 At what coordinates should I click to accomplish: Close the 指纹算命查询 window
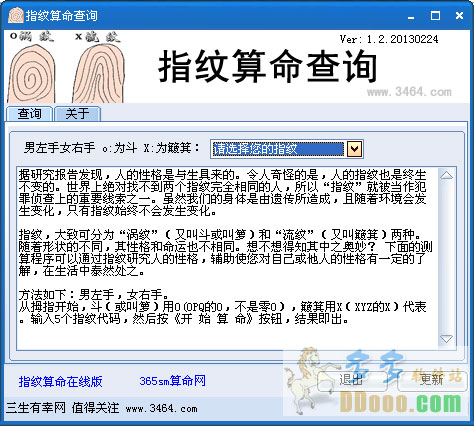[x=459, y=16]
